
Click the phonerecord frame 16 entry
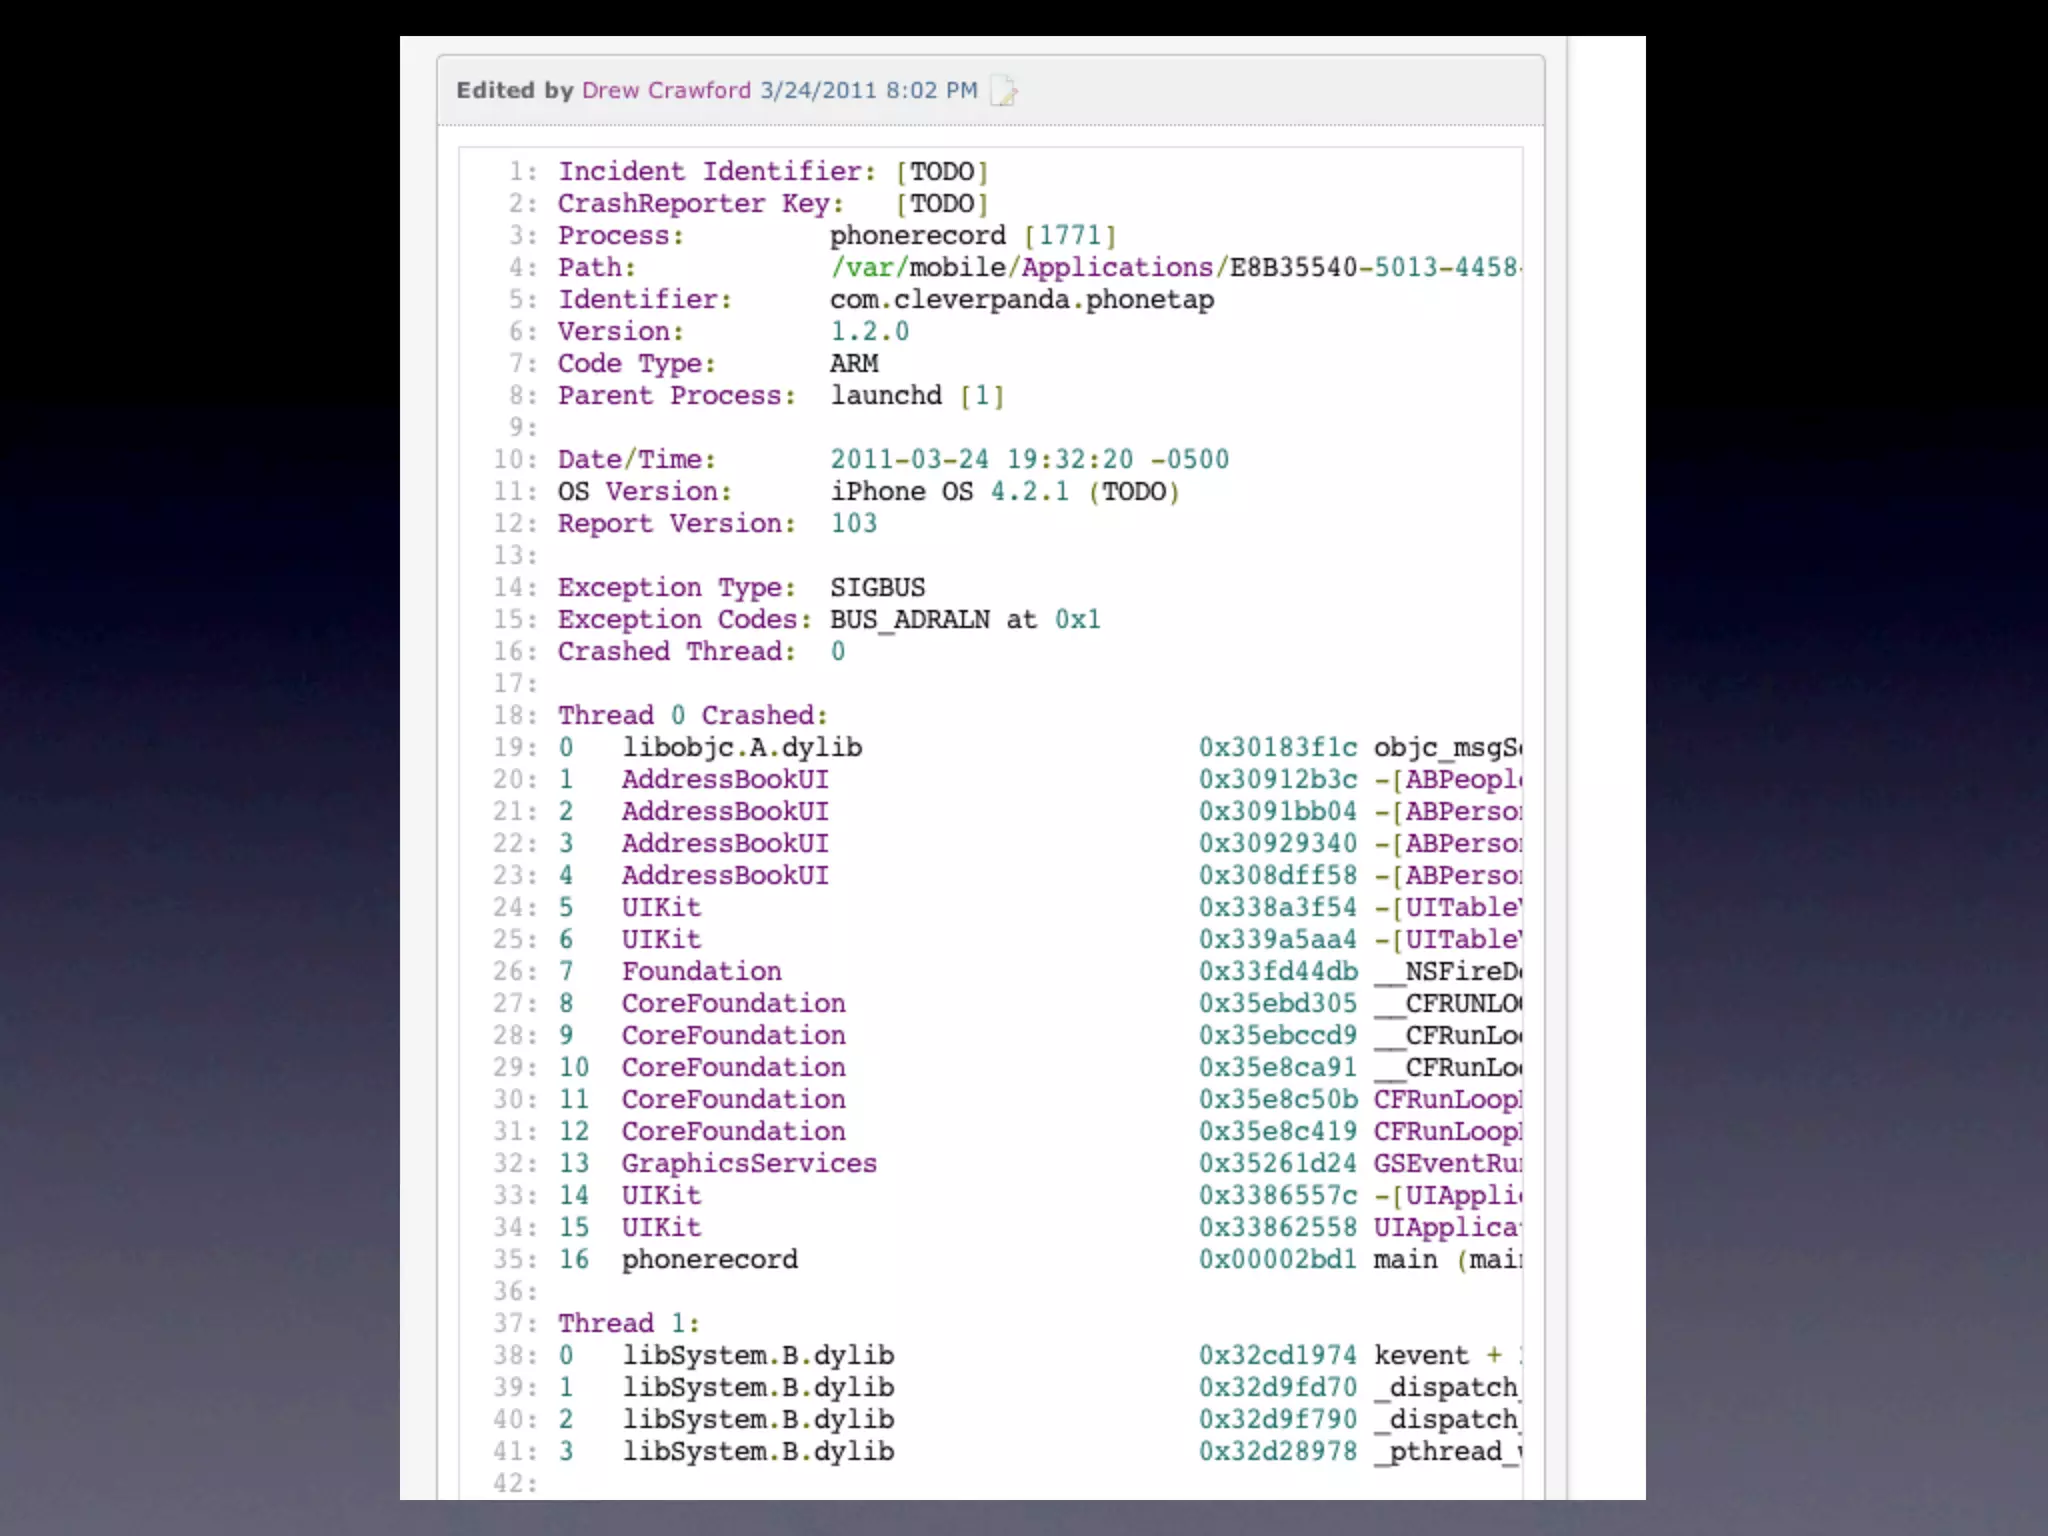point(709,1259)
